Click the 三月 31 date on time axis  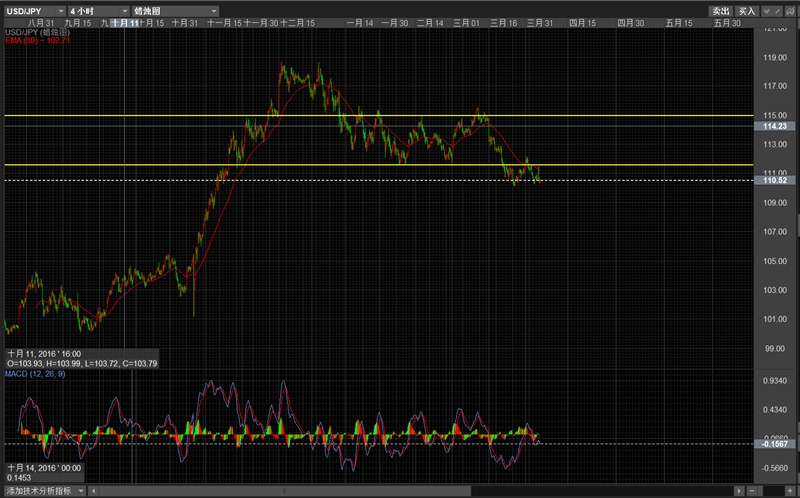point(540,23)
